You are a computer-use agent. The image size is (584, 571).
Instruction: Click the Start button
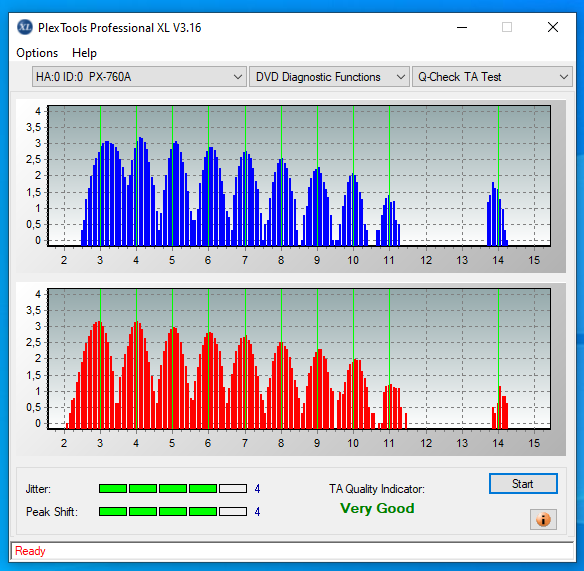pos(523,484)
